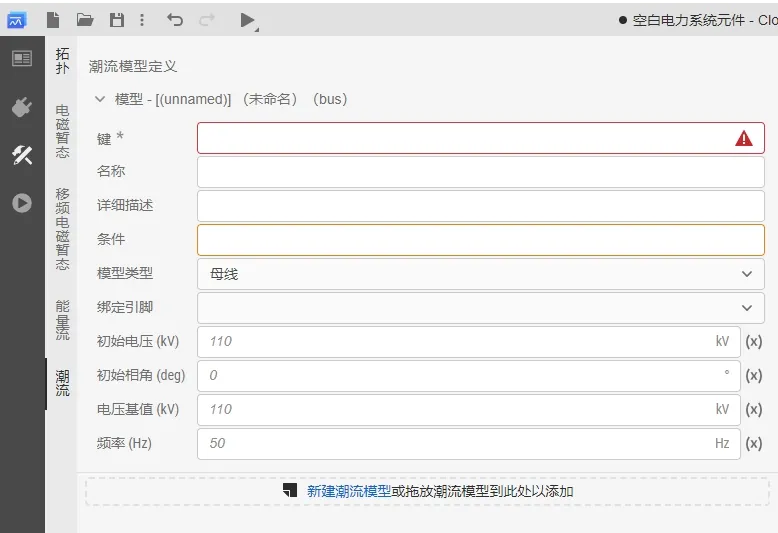Click the 初始相角 (deg) input field
Viewport: 778px width, 533px height.
pyautogui.click(x=469, y=376)
